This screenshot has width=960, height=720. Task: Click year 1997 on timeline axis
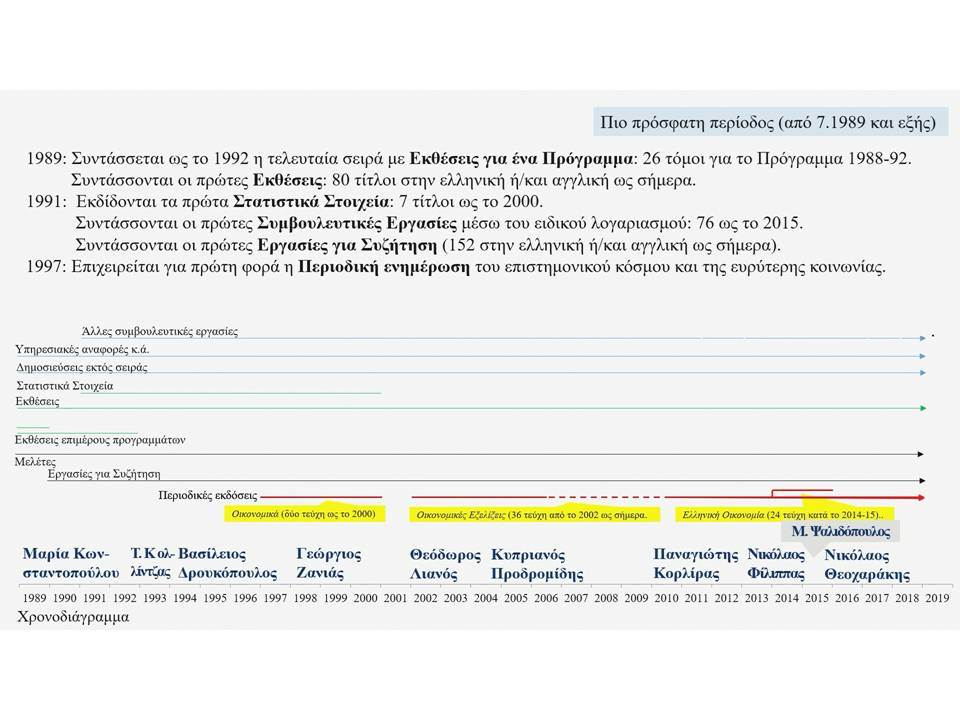[x=276, y=598]
